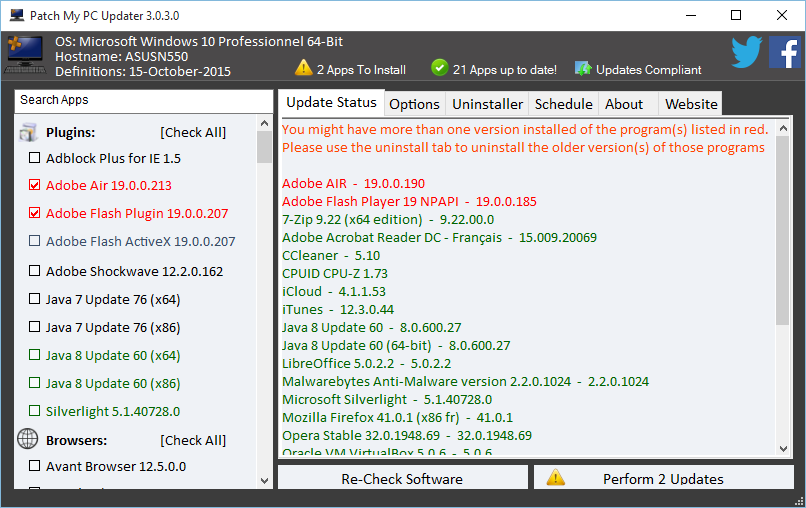The width and height of the screenshot is (806, 508).
Task: Click the Updates Compliant icon
Action: click(583, 68)
